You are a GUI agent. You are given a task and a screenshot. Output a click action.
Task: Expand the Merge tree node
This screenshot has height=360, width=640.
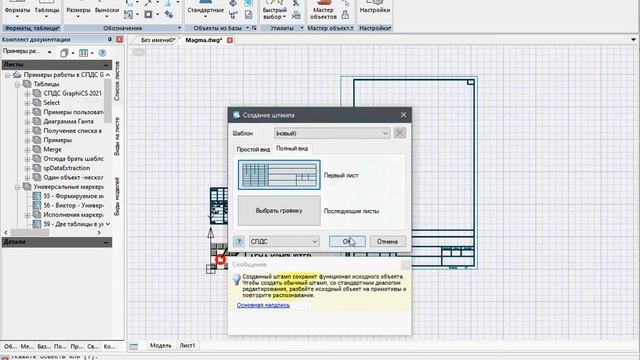(27, 149)
